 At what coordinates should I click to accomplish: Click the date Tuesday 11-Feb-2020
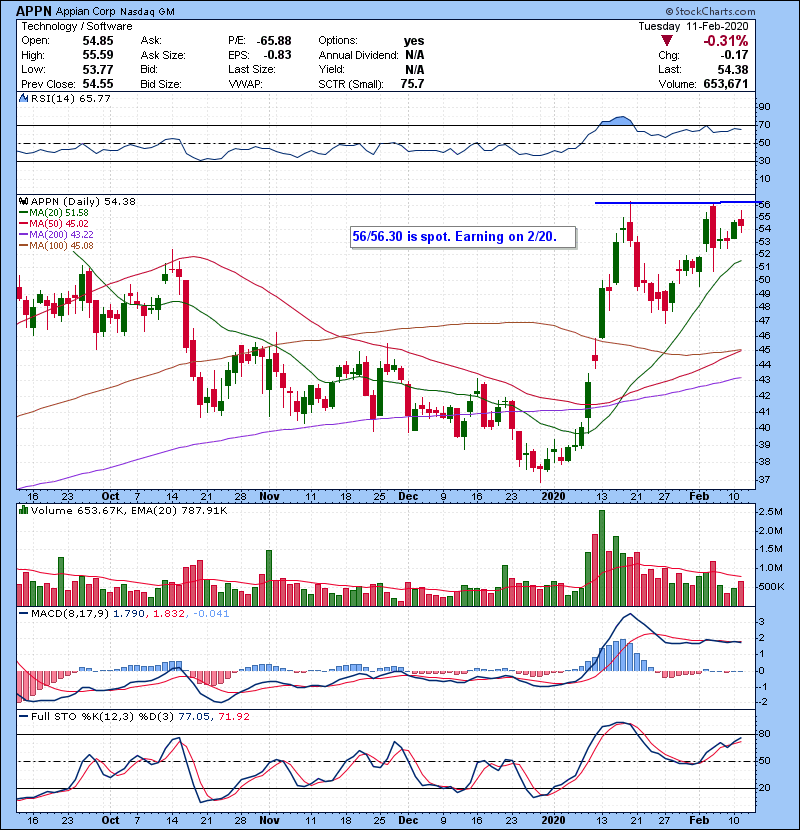(693, 26)
